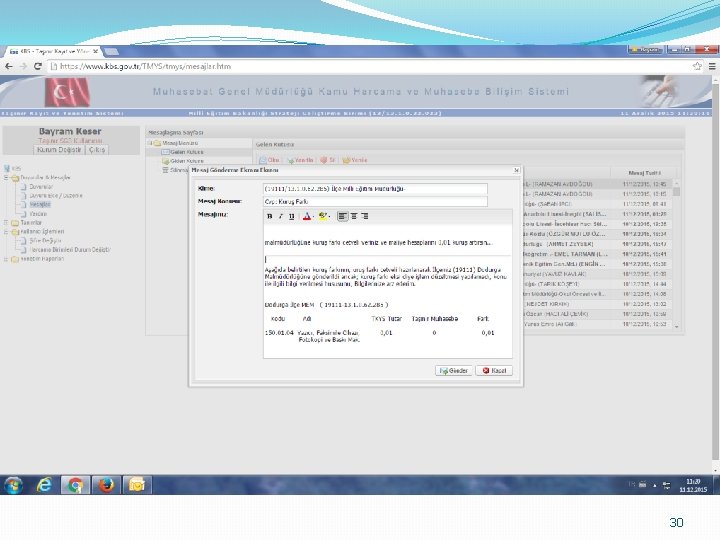Viewport: 720px width, 540px height.
Task: Align message text to the left
Action: (x=343, y=216)
